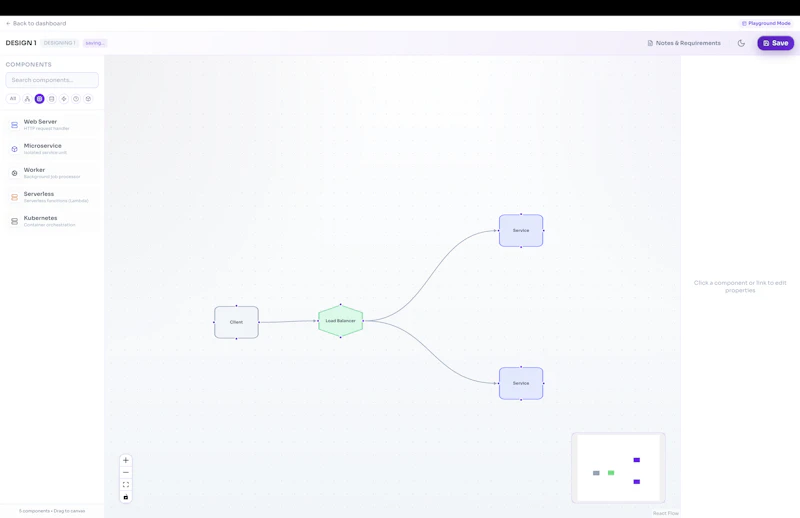
Task: Select the Client node
Action: point(236,322)
